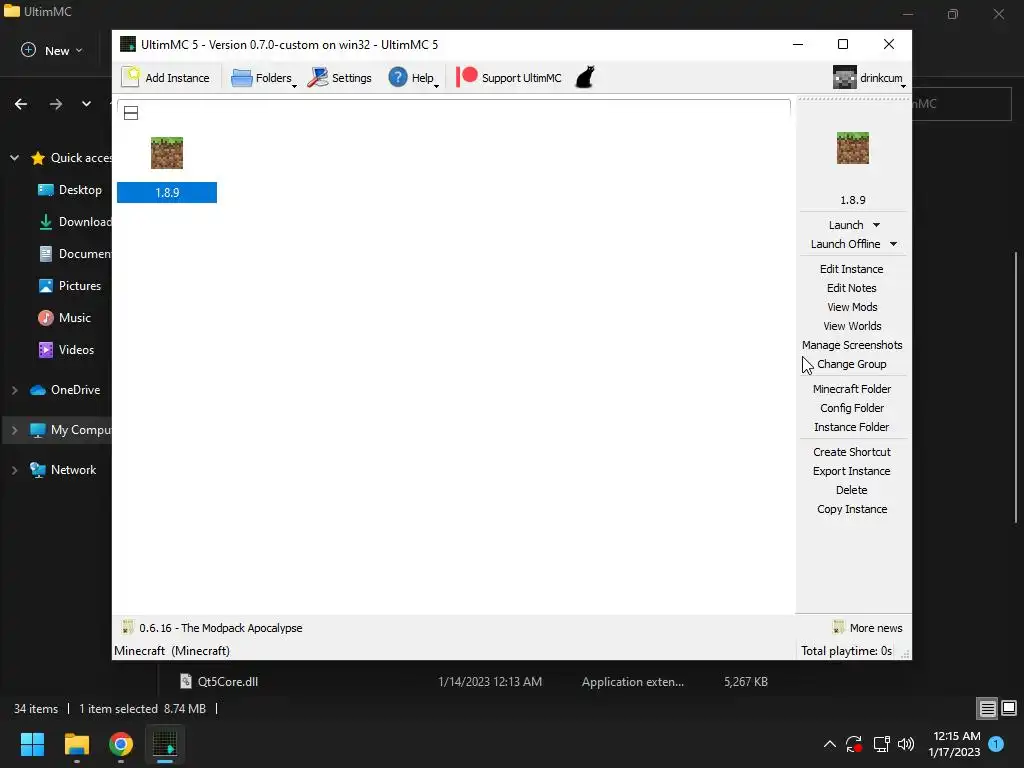Click the Launch Offline button

click(x=845, y=244)
